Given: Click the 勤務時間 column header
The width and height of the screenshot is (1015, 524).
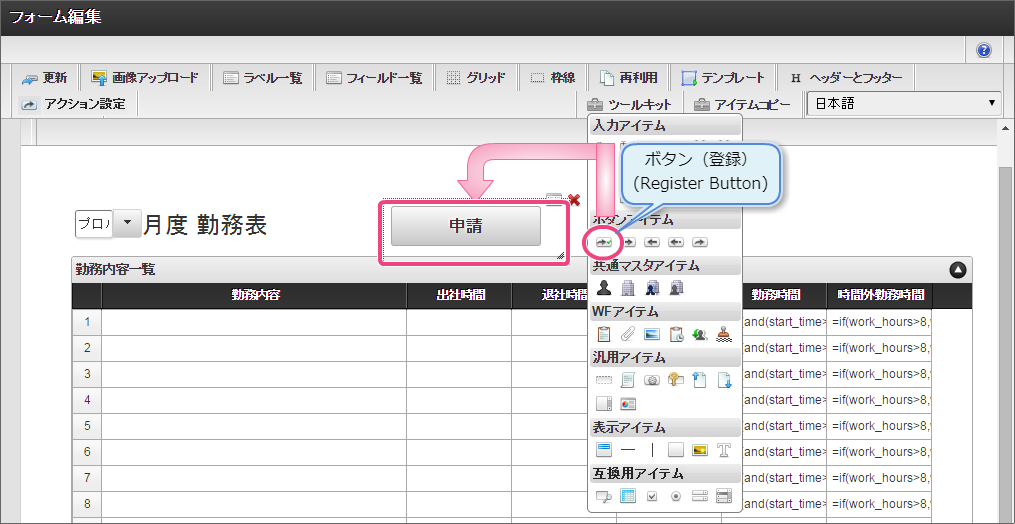Looking at the screenshot, I should click(x=774, y=295).
